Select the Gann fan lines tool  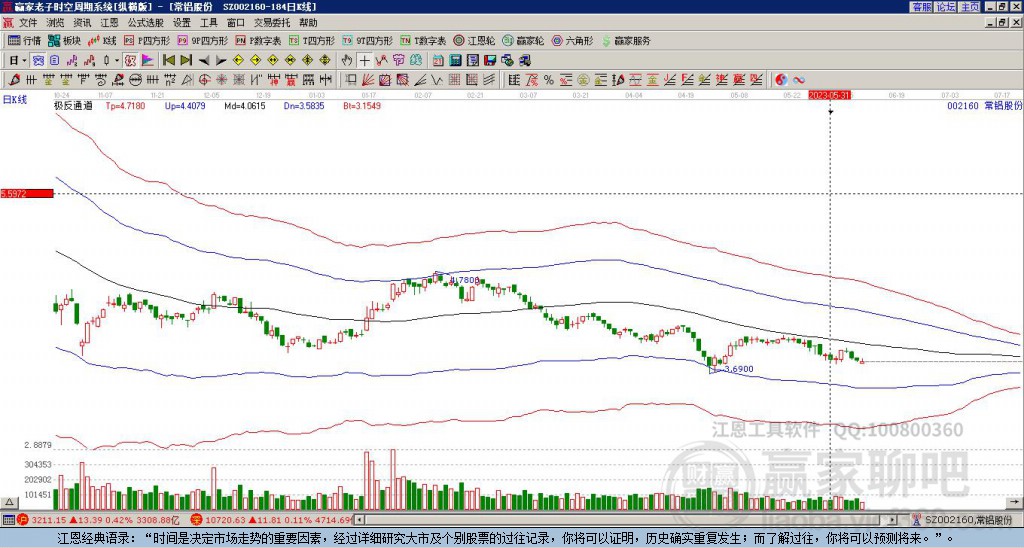click(x=368, y=80)
